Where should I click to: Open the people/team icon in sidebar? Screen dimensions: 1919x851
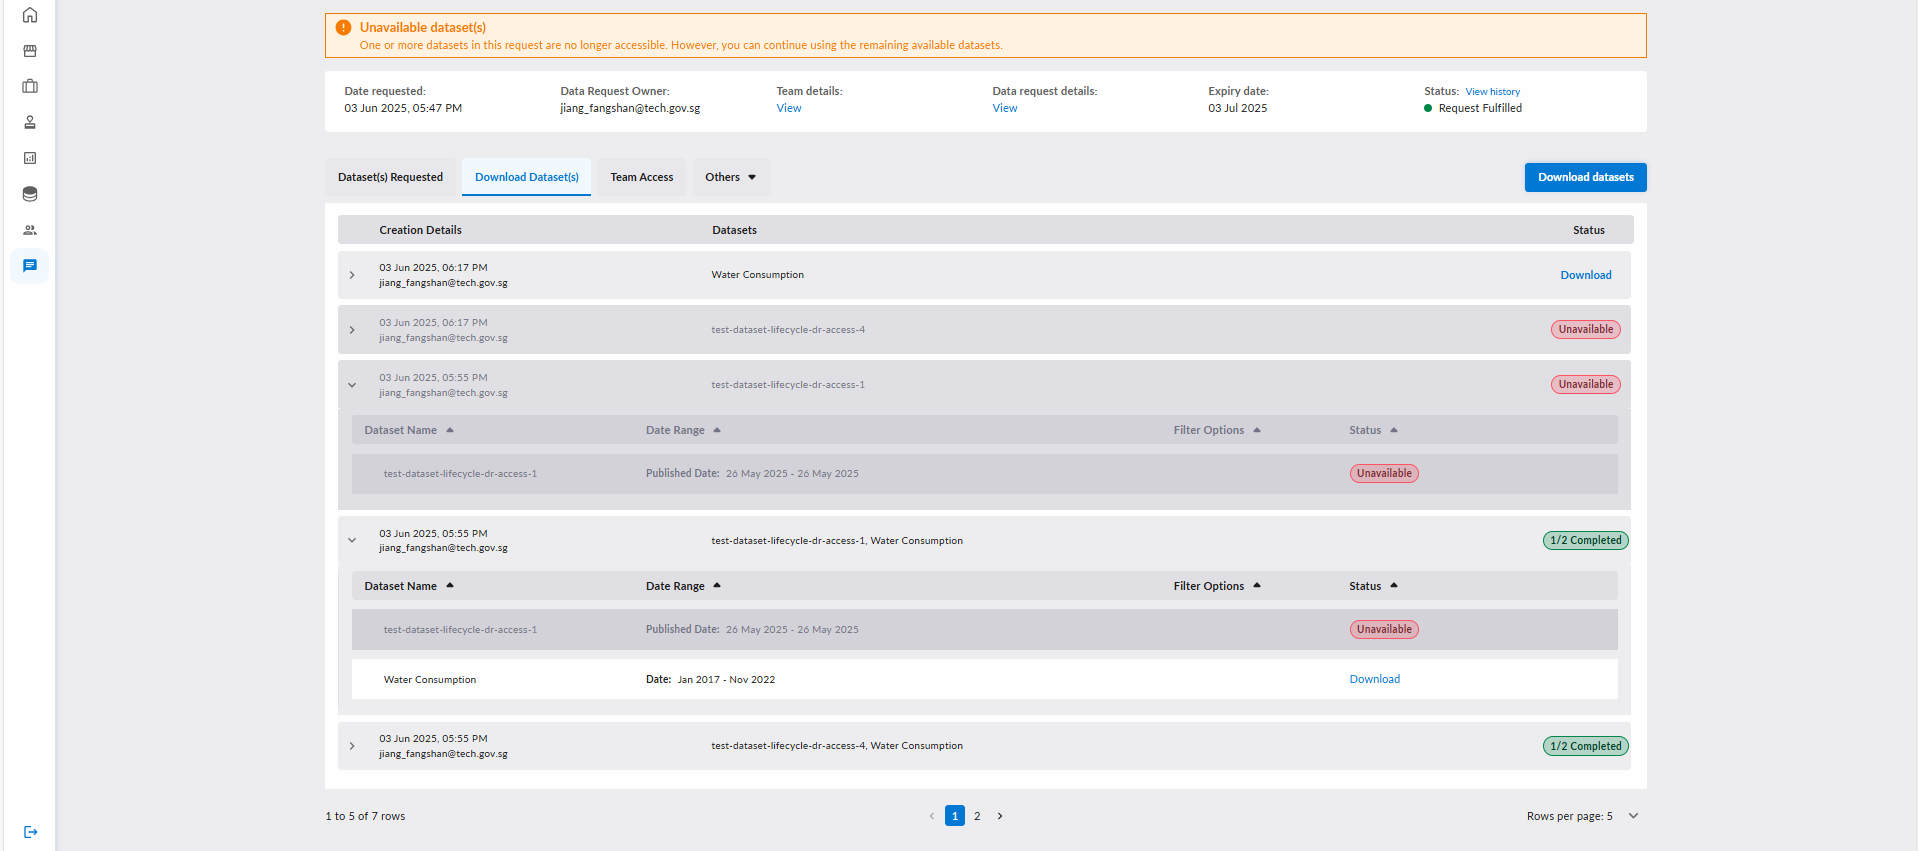30,230
